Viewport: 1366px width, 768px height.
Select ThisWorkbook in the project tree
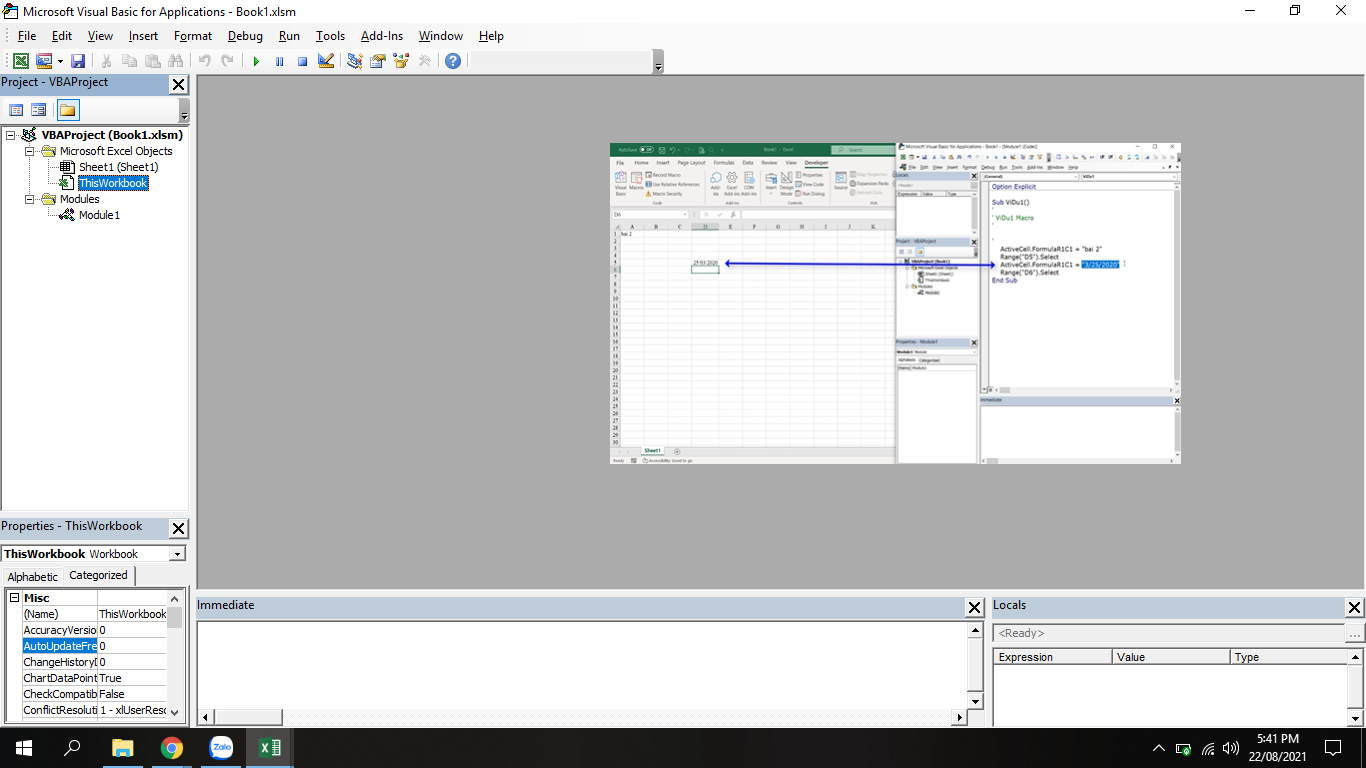click(x=113, y=183)
